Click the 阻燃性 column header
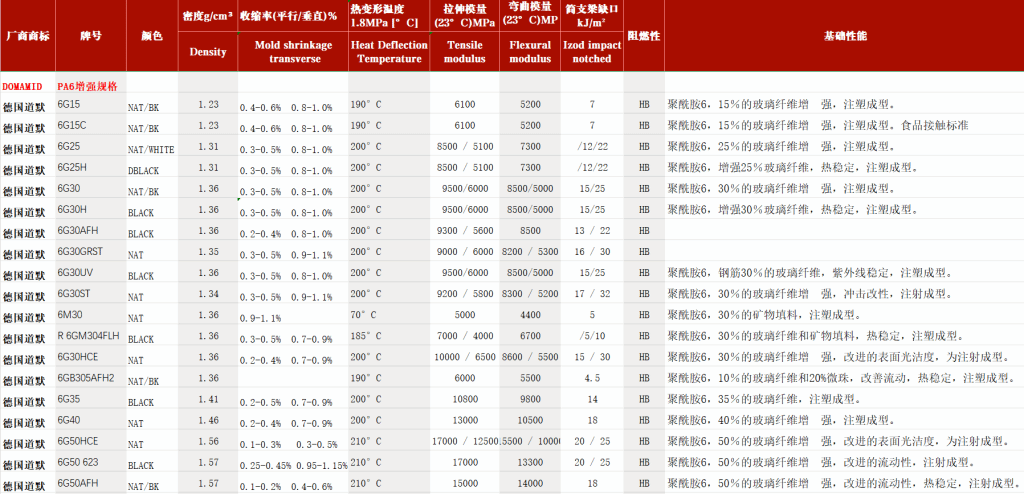The image size is (1024, 494). 643,36
